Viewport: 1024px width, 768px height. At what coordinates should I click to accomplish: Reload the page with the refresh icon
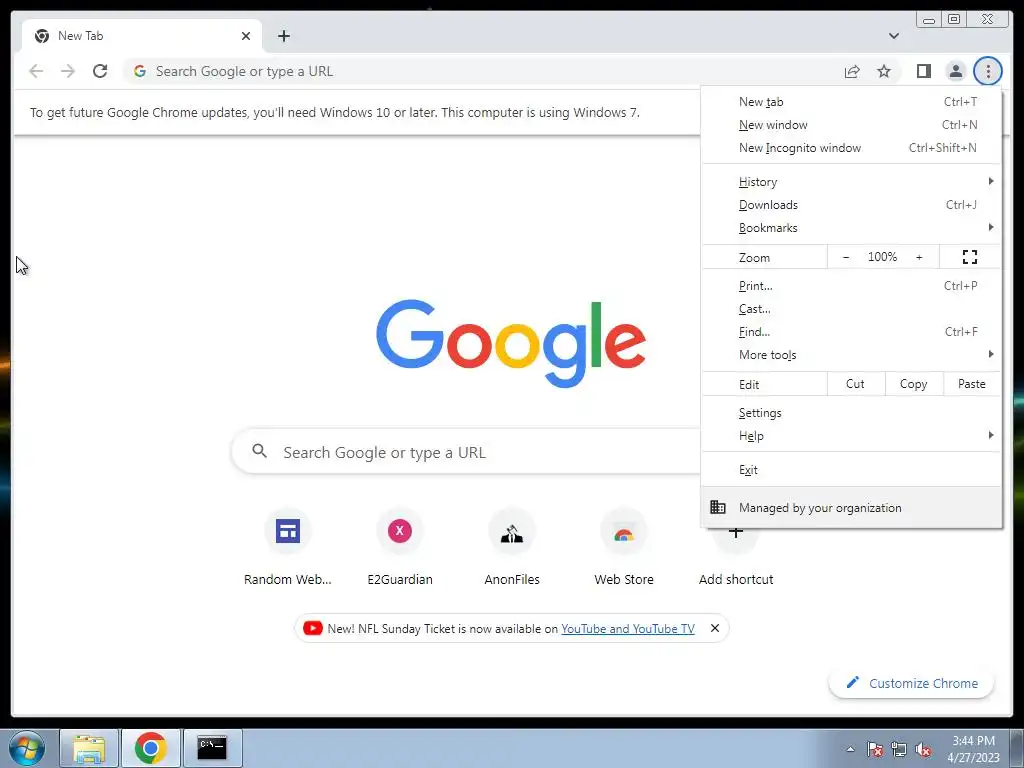point(100,71)
